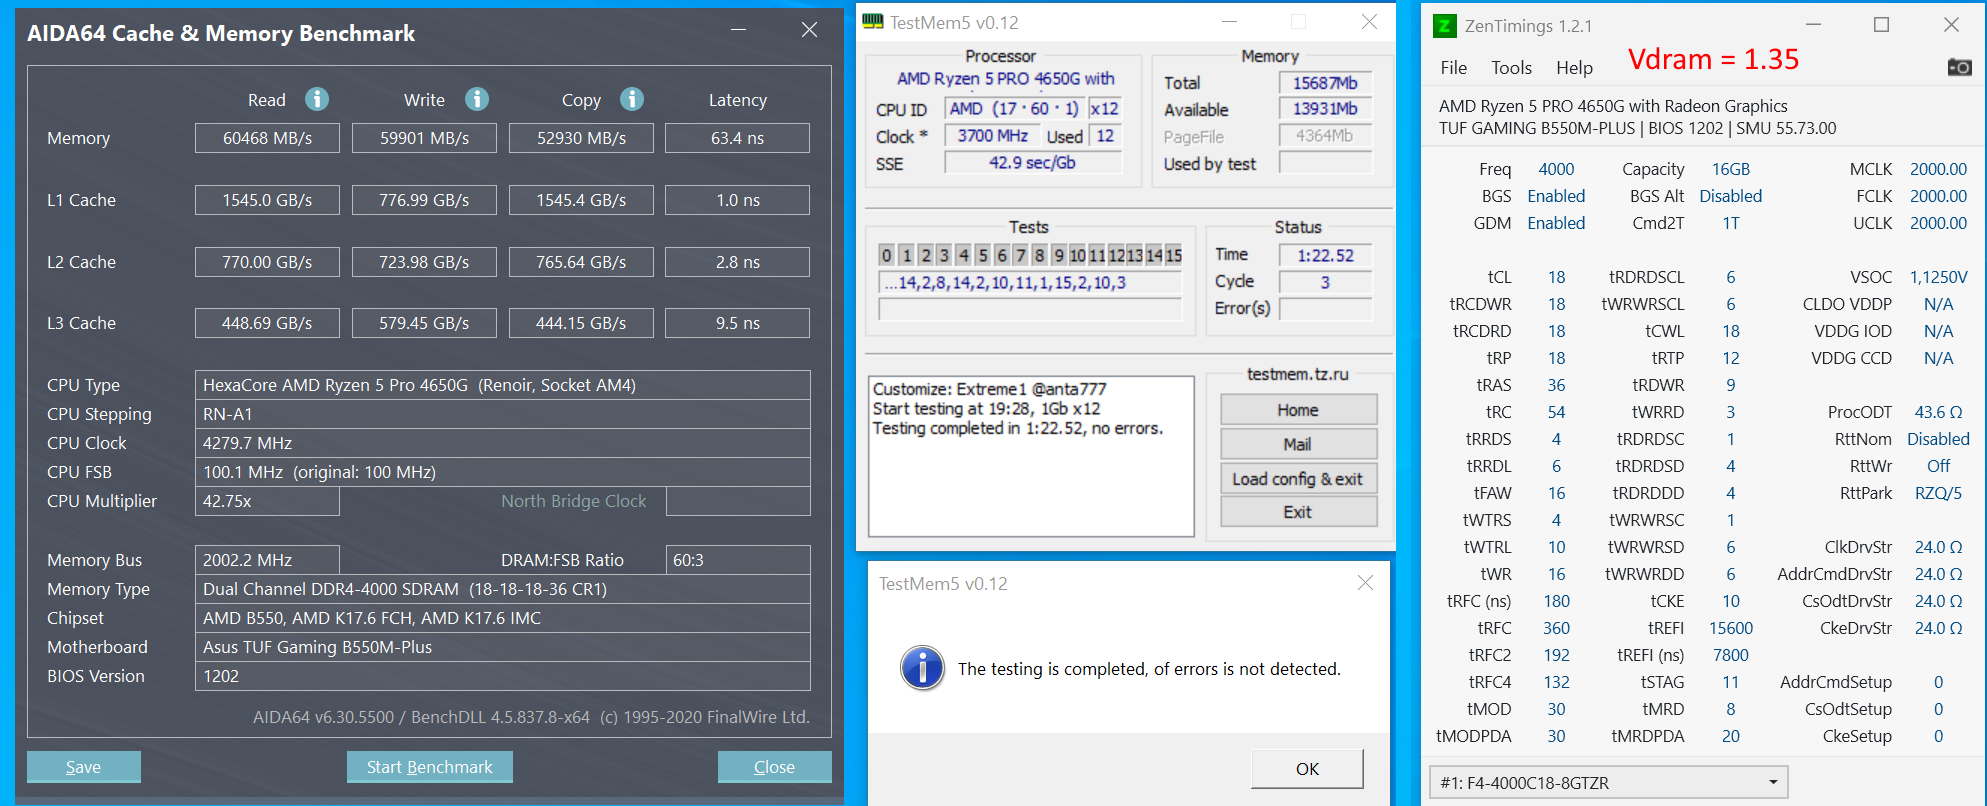Click the TestMem5 title bar app icon
The width and height of the screenshot is (1987, 806).
(x=873, y=22)
